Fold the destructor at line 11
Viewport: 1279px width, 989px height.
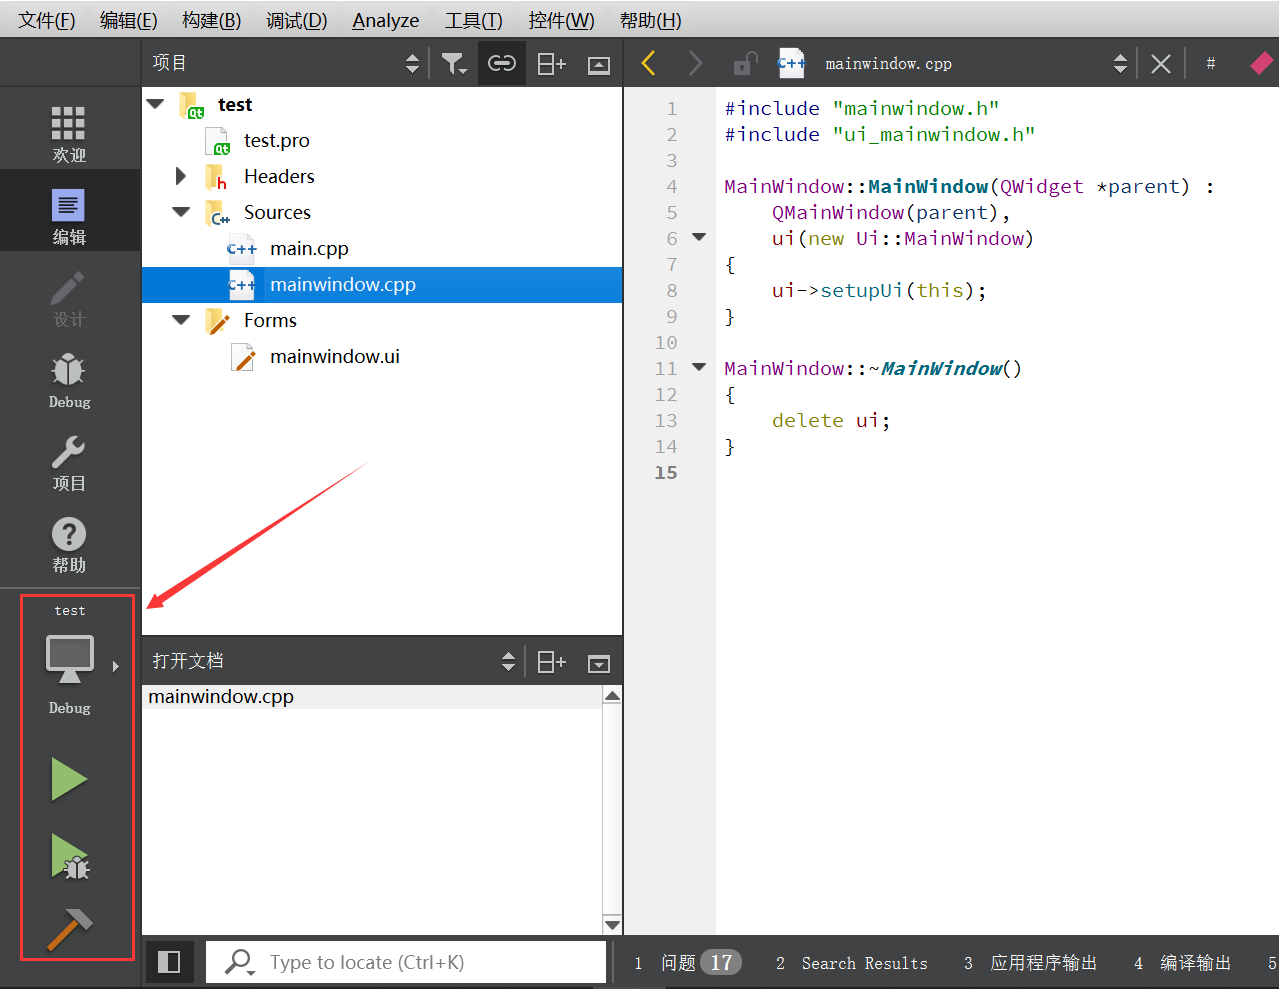[699, 367]
